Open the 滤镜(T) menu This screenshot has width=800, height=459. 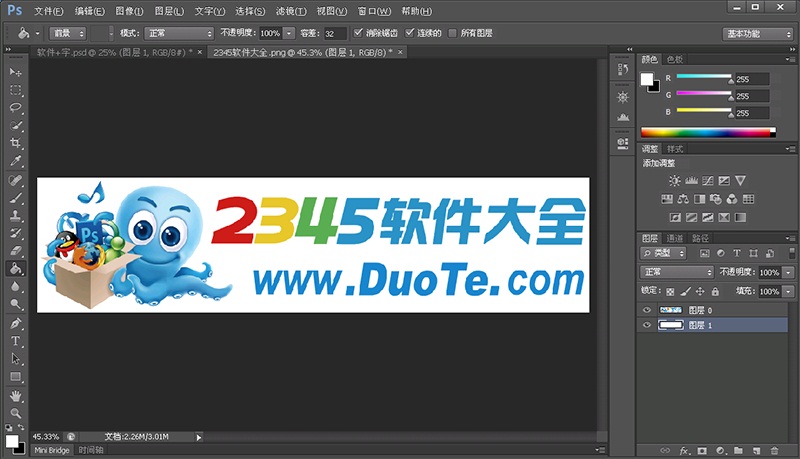291,11
